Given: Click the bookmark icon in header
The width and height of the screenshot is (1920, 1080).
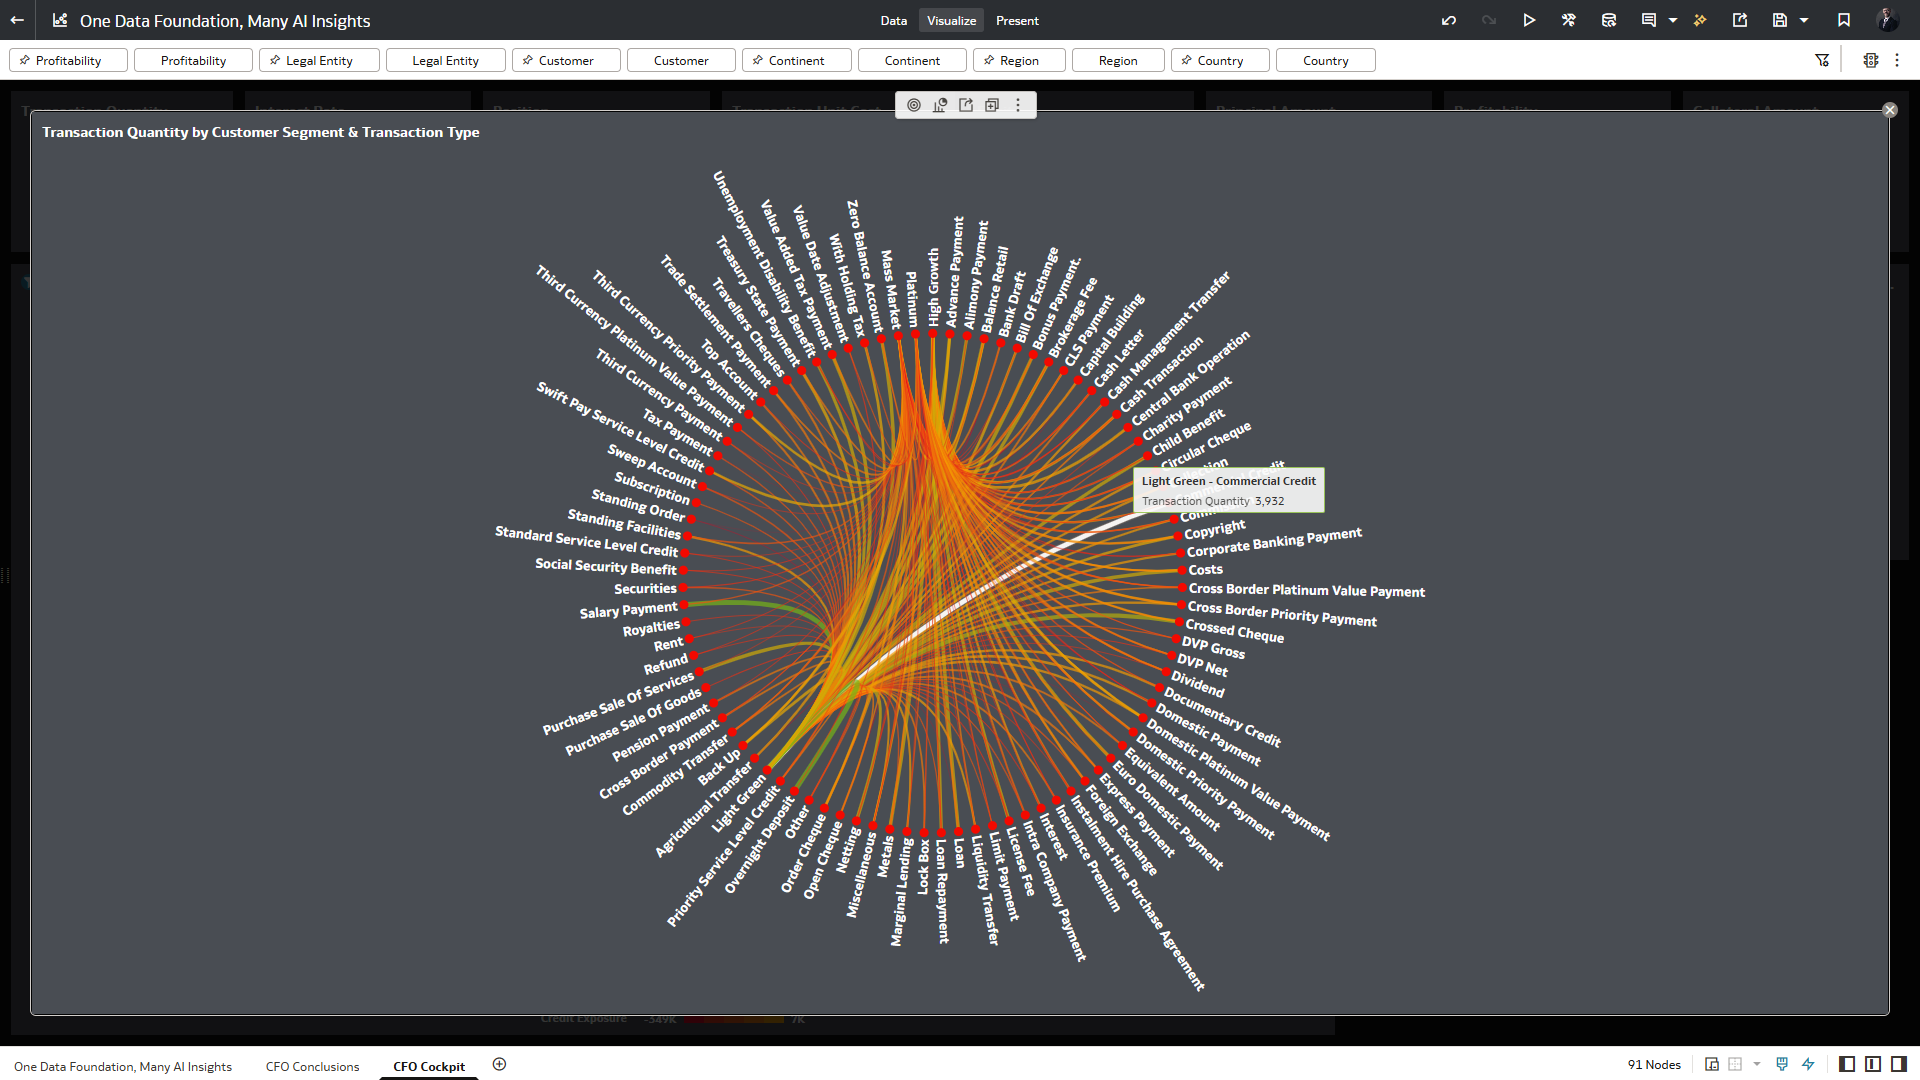Looking at the screenshot, I should pyautogui.click(x=1844, y=20).
